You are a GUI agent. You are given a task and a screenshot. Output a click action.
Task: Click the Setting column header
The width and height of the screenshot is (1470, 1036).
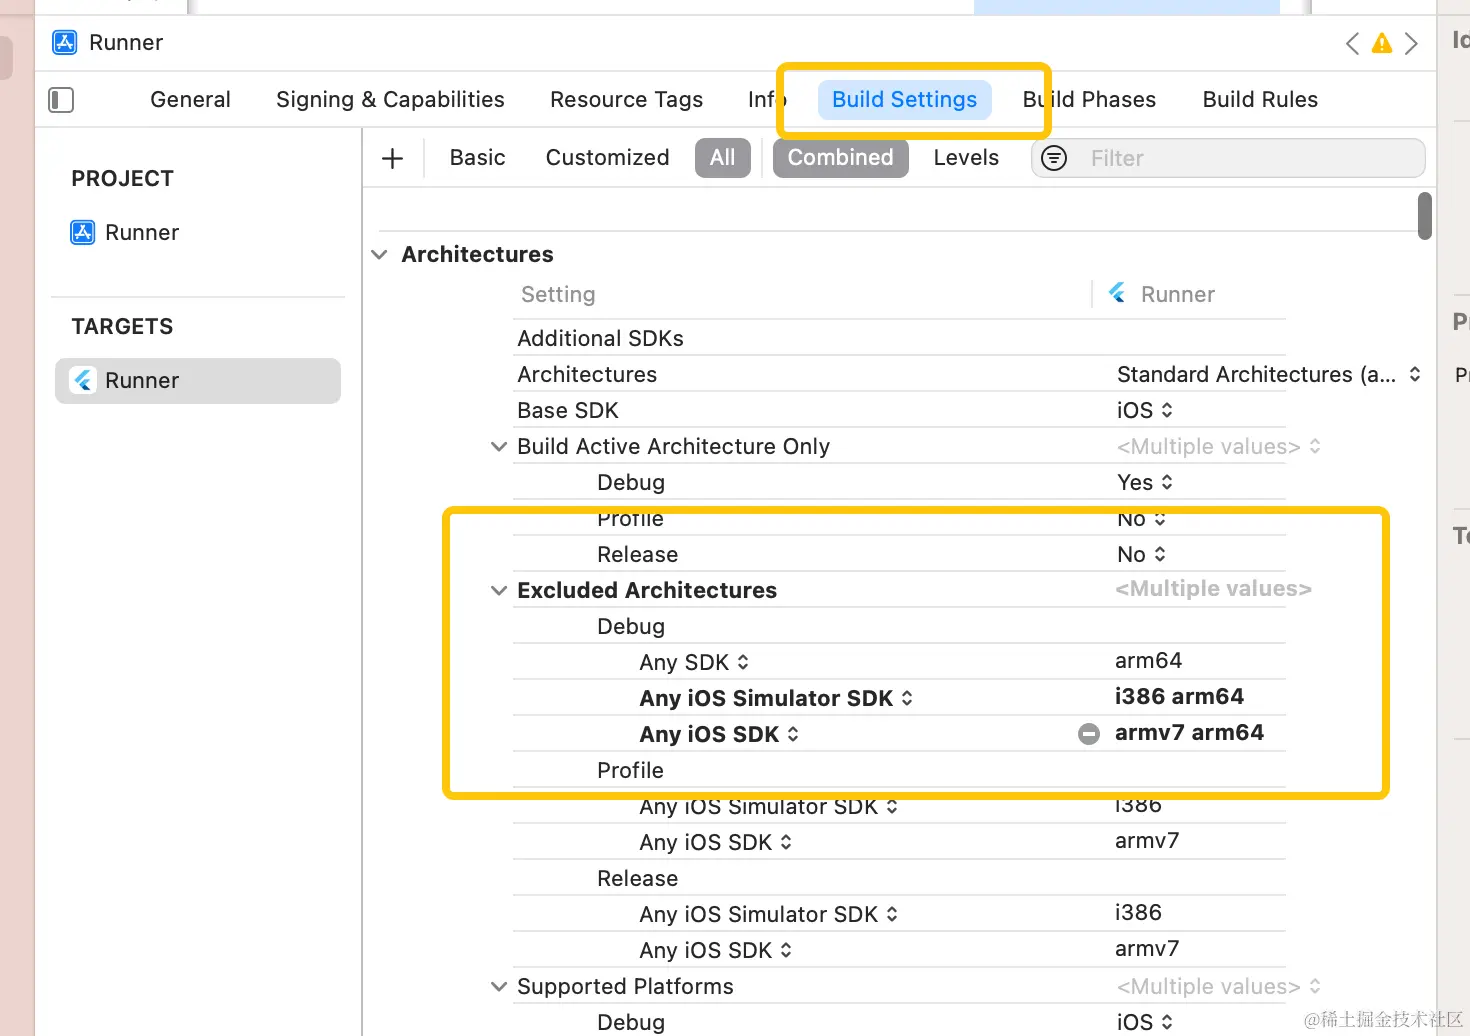point(558,294)
